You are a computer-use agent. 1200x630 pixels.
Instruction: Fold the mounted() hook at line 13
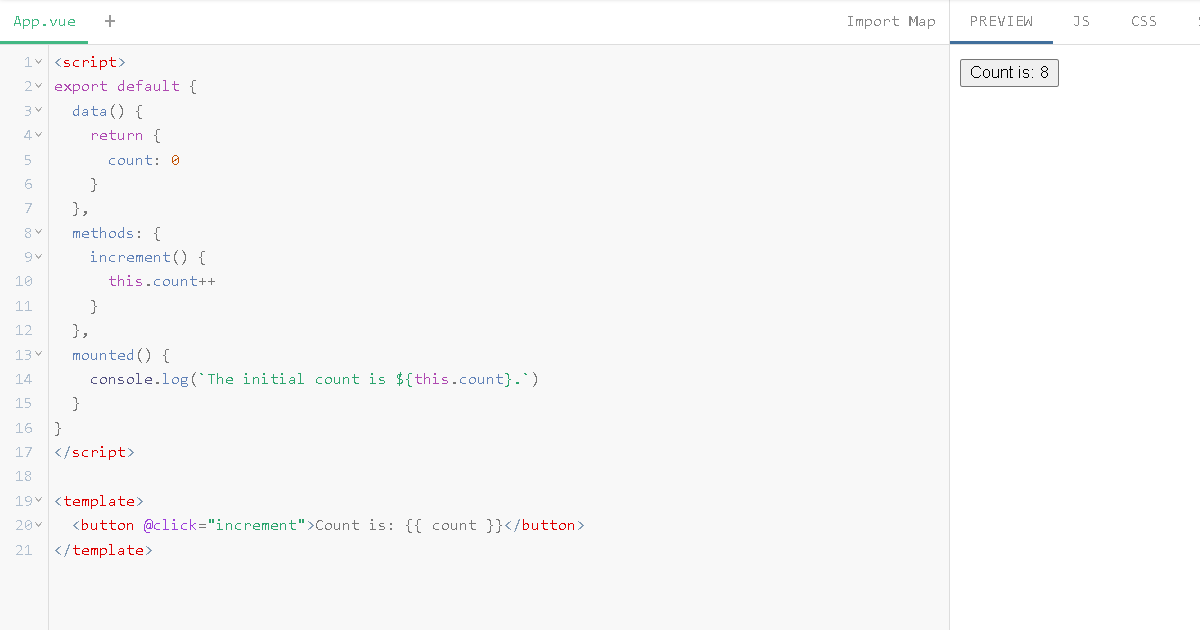click(x=39, y=355)
